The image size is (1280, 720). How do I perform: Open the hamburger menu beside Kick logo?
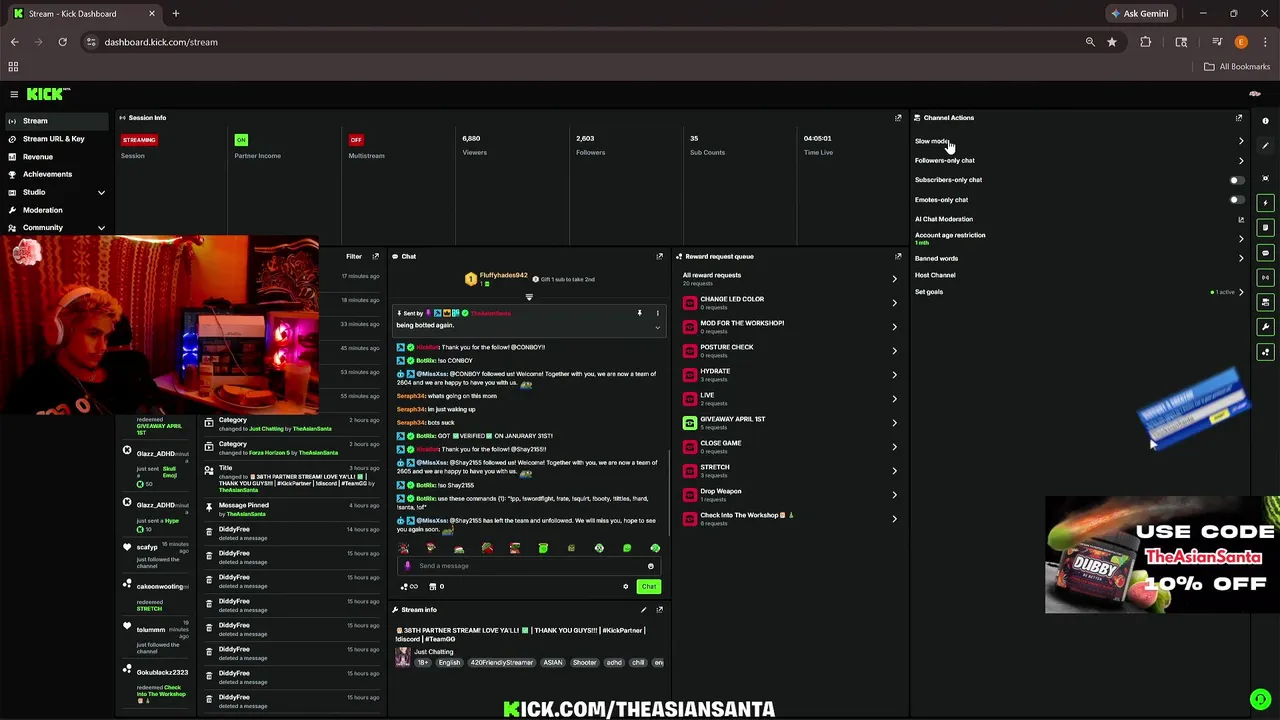click(x=14, y=94)
